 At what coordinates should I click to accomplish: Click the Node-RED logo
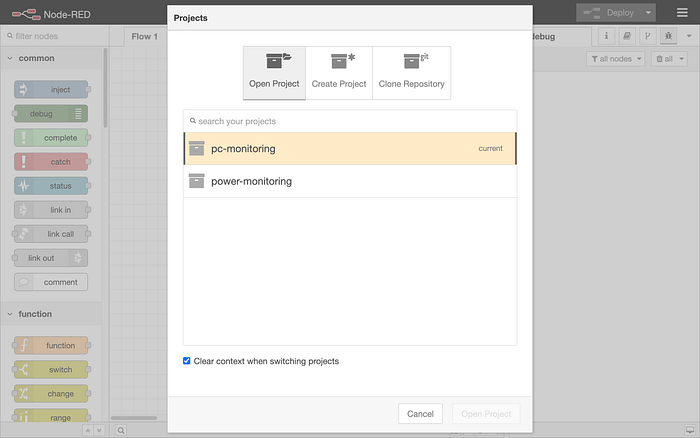click(x=51, y=14)
